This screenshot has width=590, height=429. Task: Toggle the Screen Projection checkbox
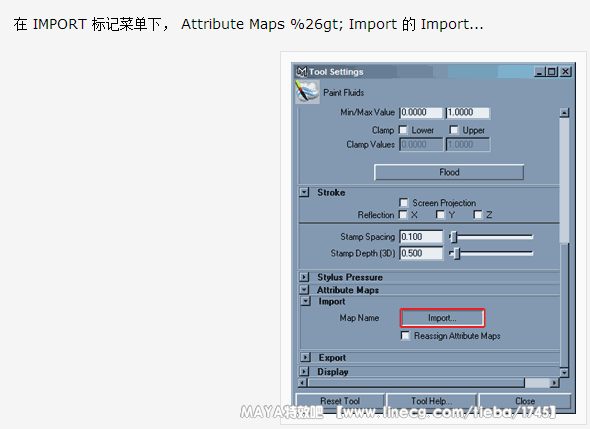click(404, 203)
